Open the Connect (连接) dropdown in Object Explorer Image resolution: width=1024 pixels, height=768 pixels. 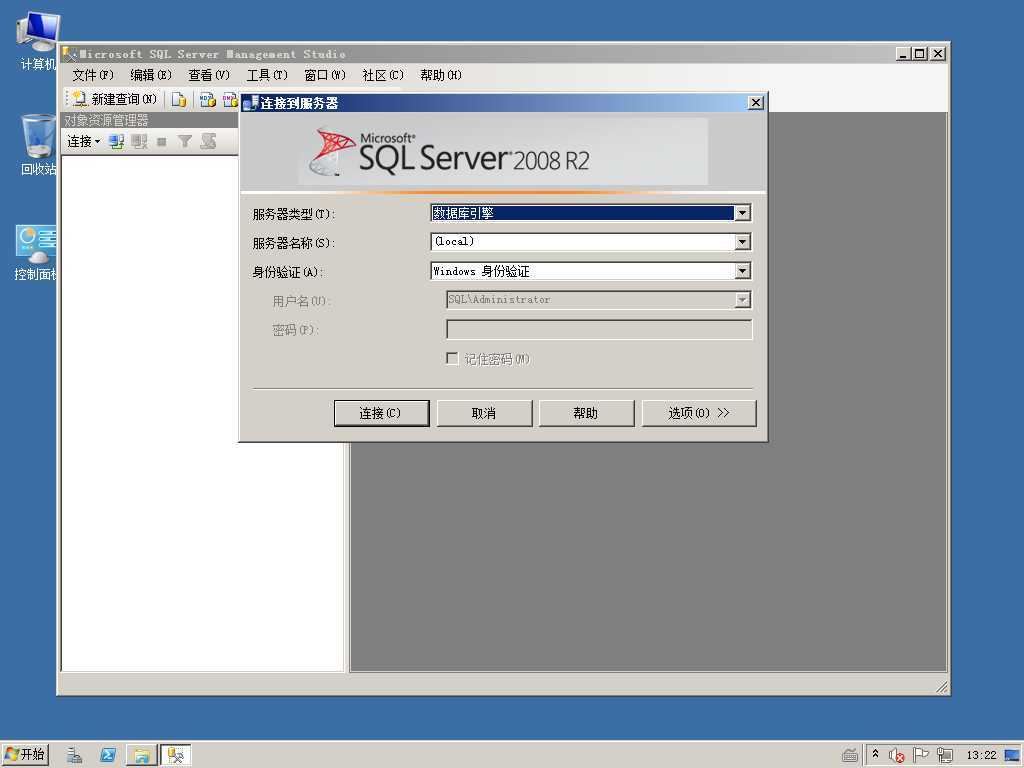[83, 142]
